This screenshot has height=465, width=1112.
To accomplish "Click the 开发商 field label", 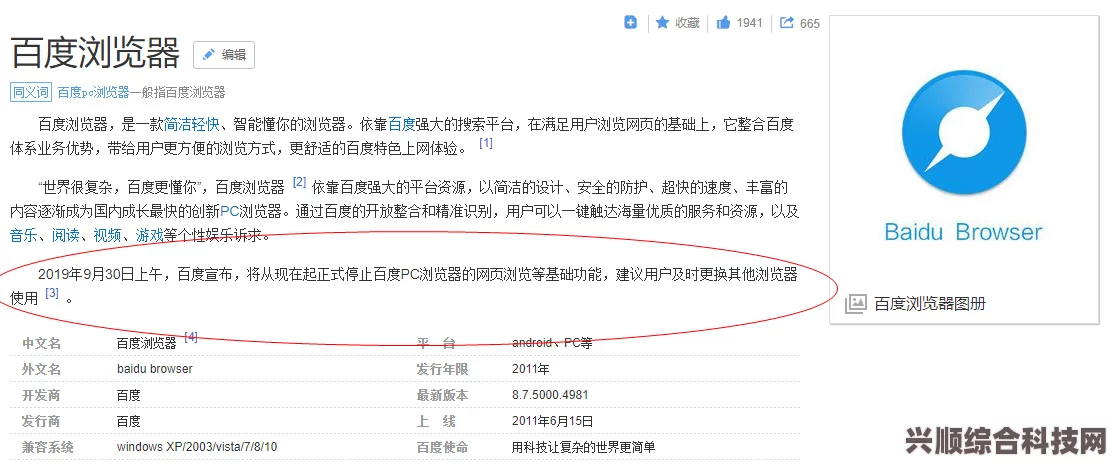I will pyautogui.click(x=42, y=396).
